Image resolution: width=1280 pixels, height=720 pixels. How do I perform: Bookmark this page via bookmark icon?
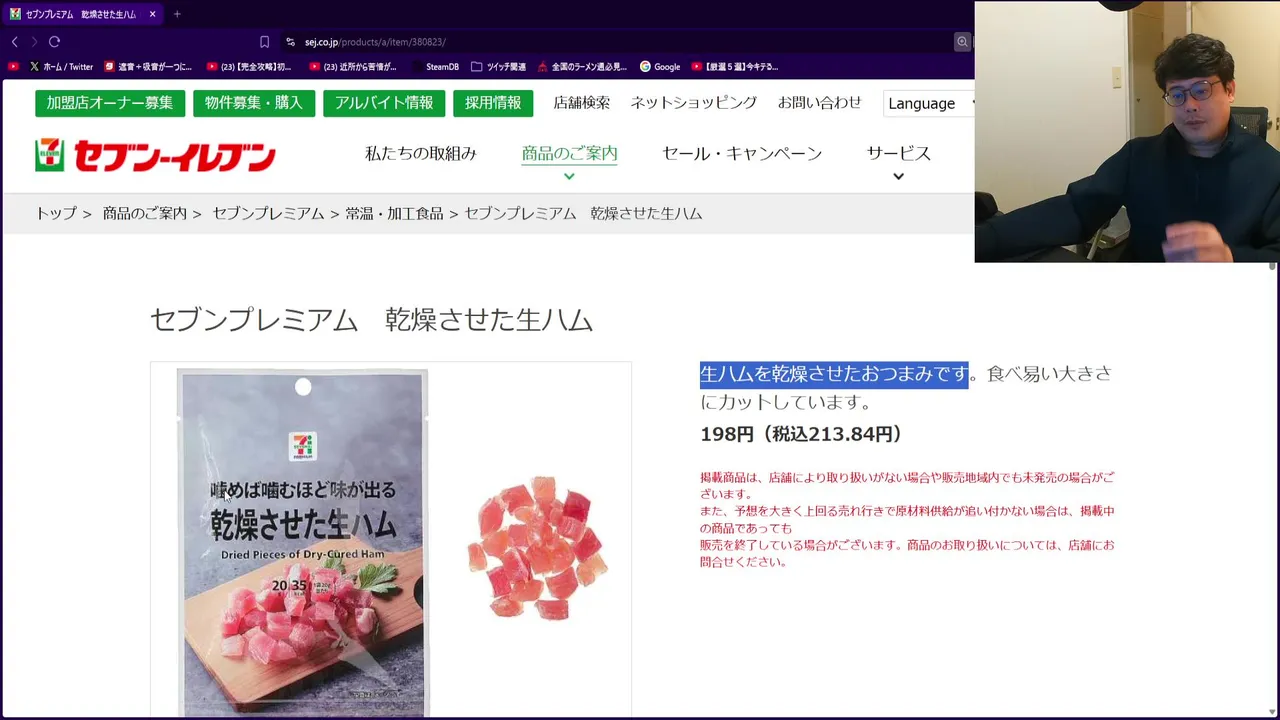pos(264,42)
